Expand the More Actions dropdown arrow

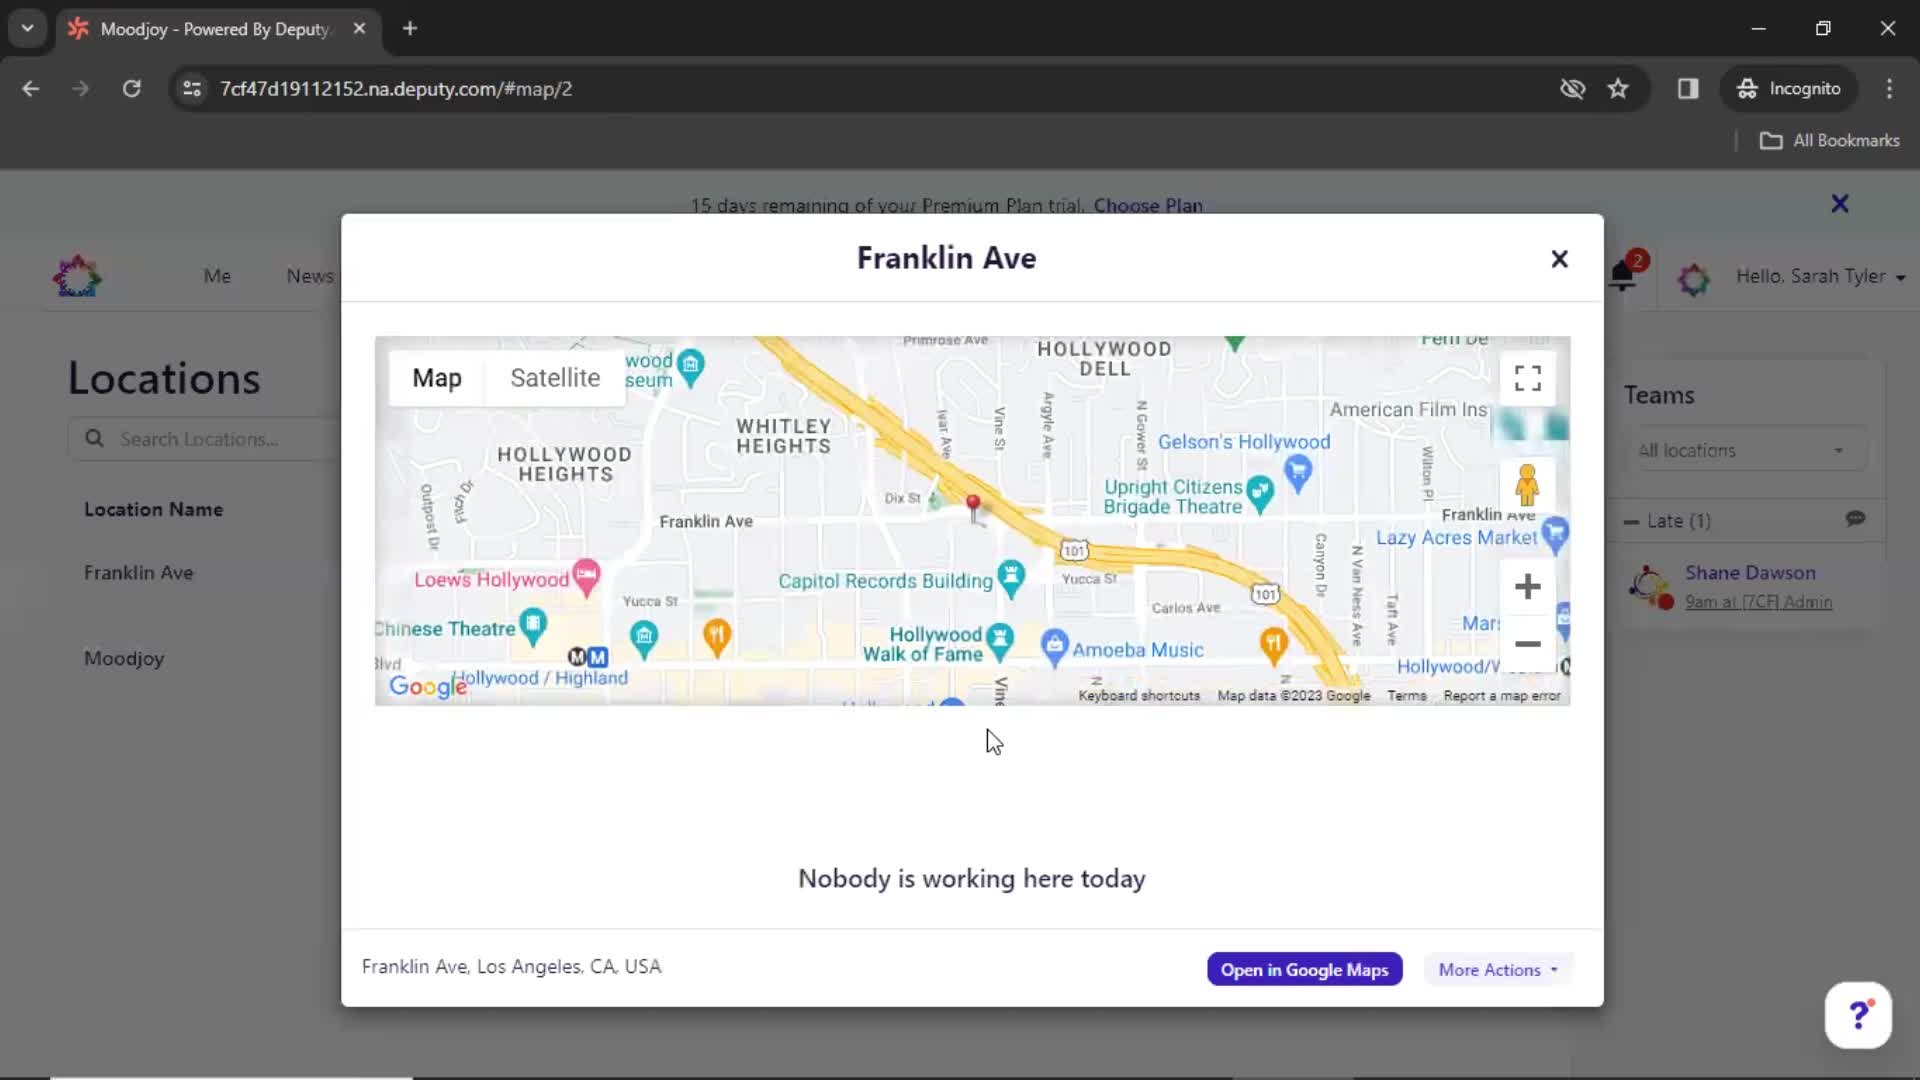(1553, 969)
